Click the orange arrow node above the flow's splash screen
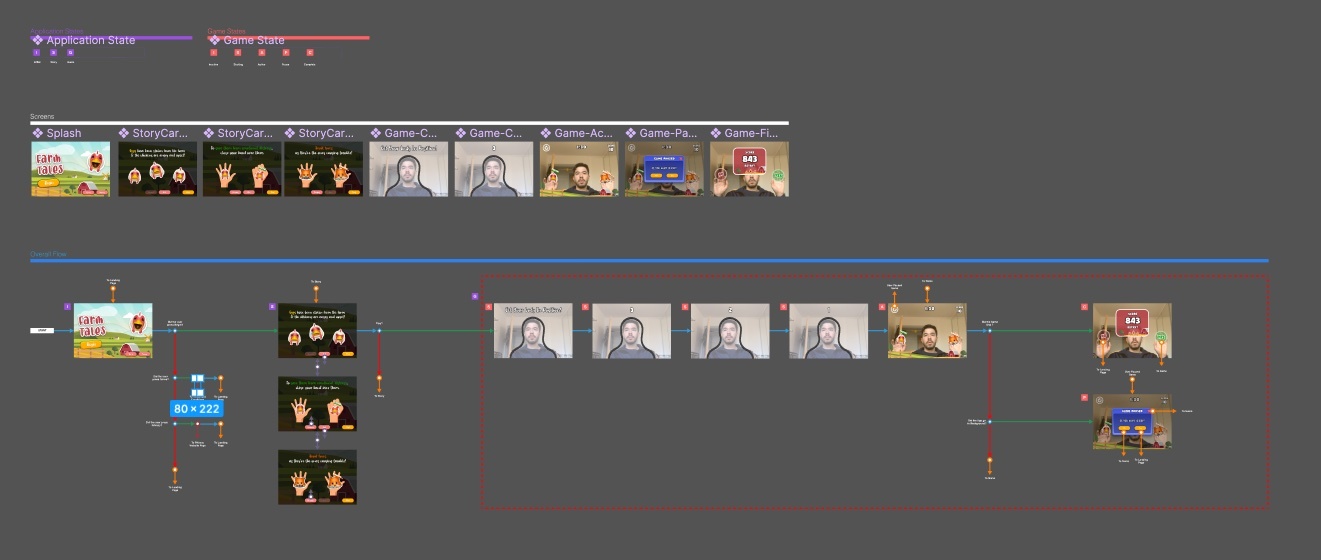Viewport: 1321px width, 560px height. (x=113, y=296)
